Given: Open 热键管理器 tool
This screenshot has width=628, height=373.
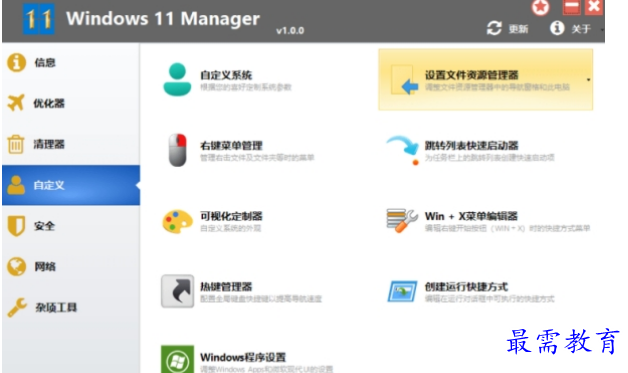Looking at the screenshot, I should click(x=242, y=291).
